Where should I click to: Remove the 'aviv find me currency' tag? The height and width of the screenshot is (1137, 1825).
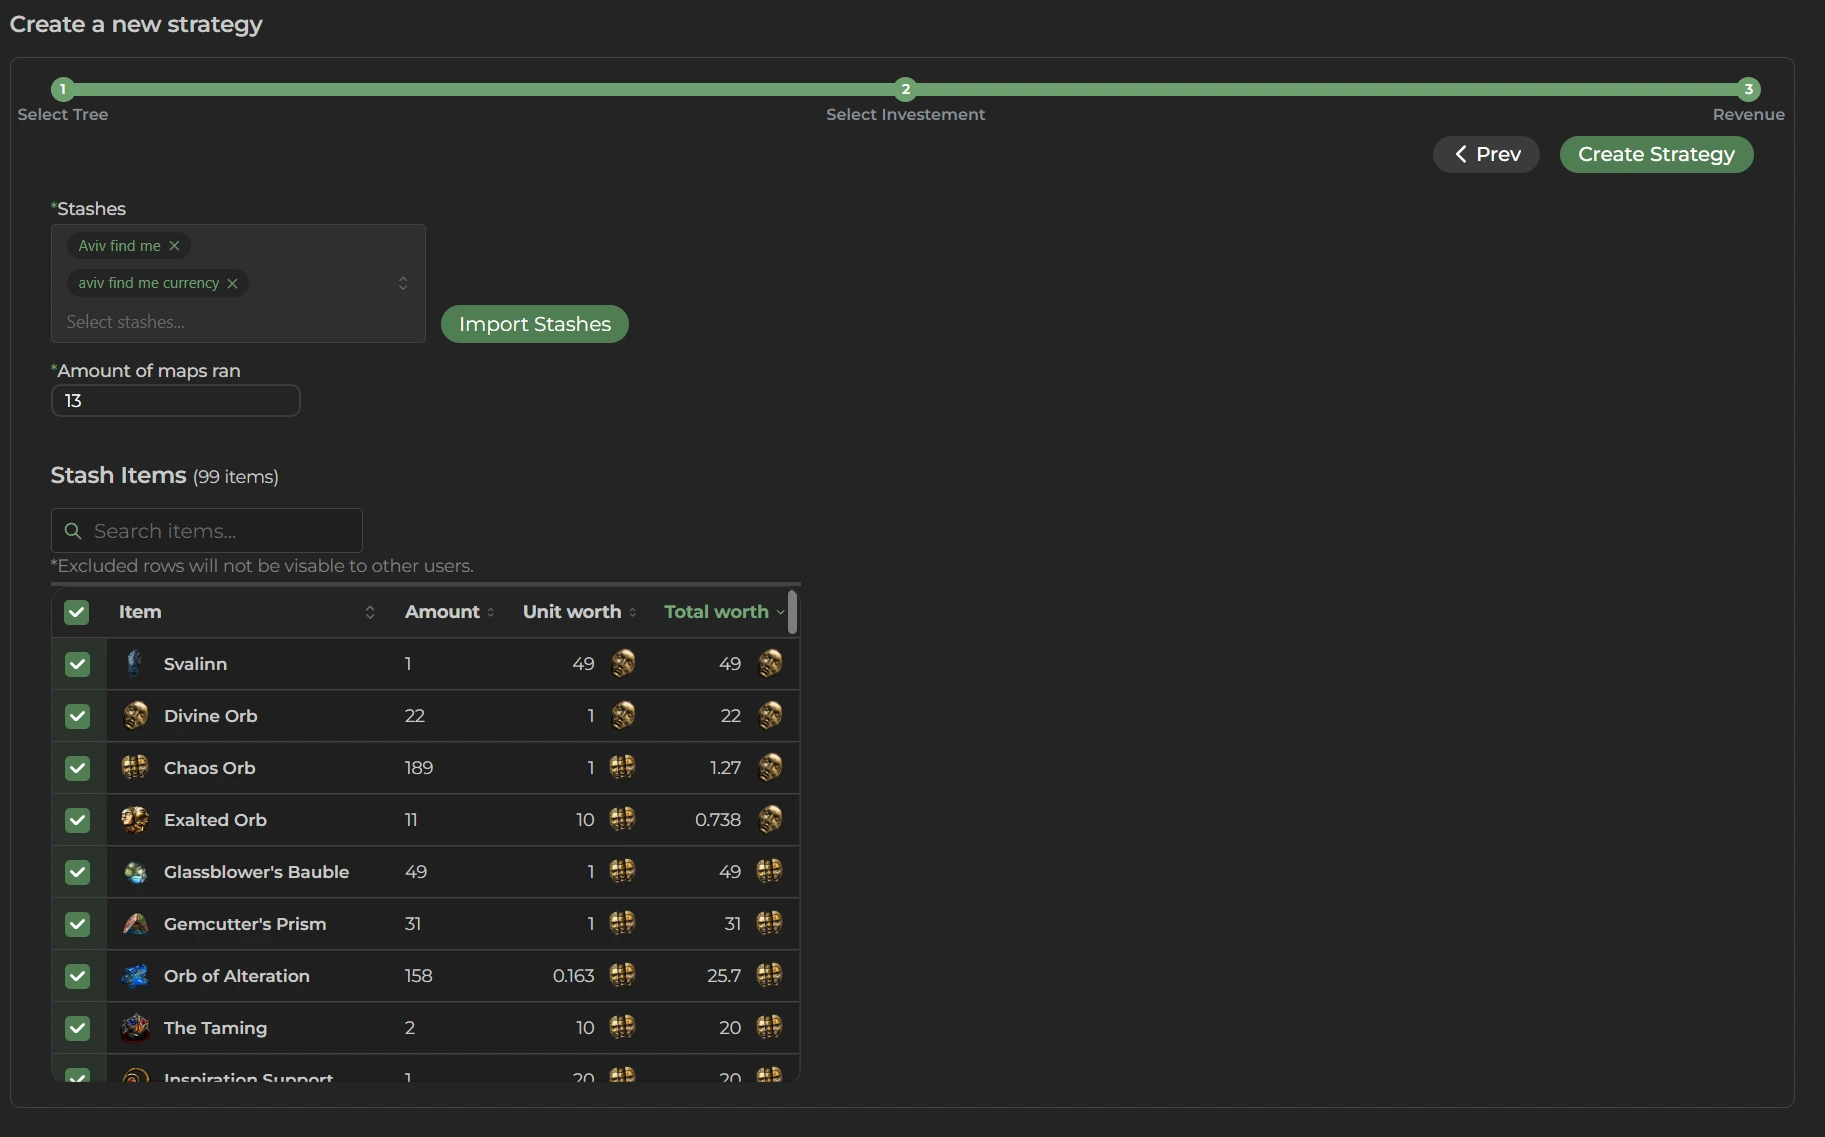(x=232, y=284)
